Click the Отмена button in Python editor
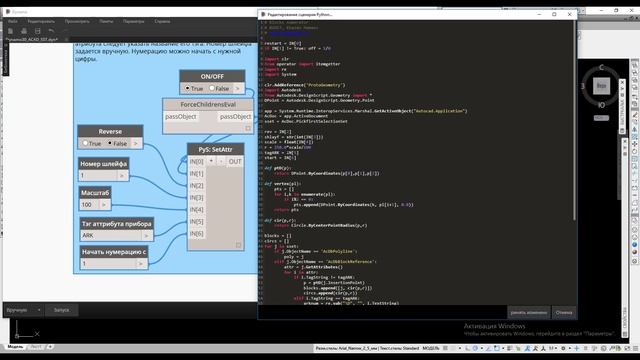The height and width of the screenshot is (360, 640). pos(564,313)
